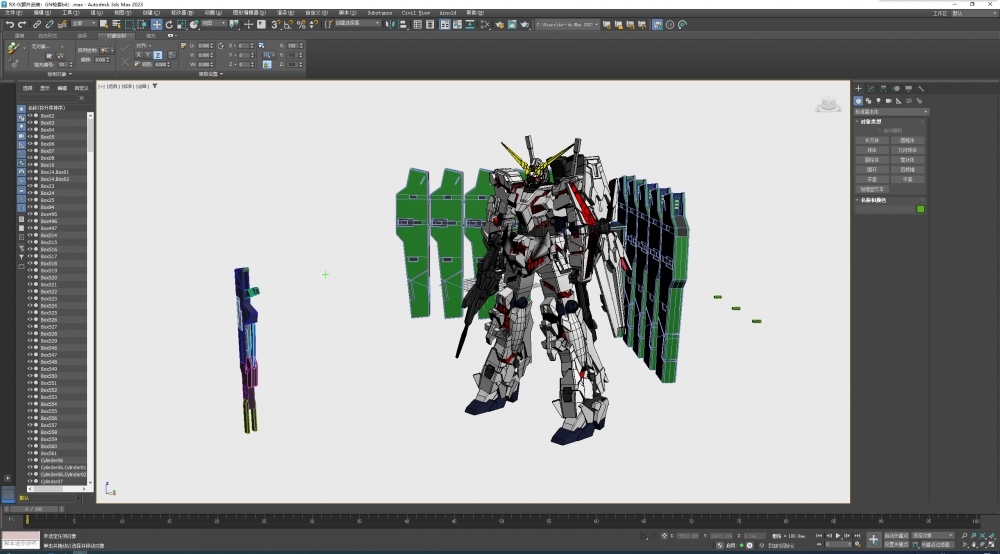Select Box495 in the scene explorer list
The width and height of the screenshot is (1000, 554).
48,214
